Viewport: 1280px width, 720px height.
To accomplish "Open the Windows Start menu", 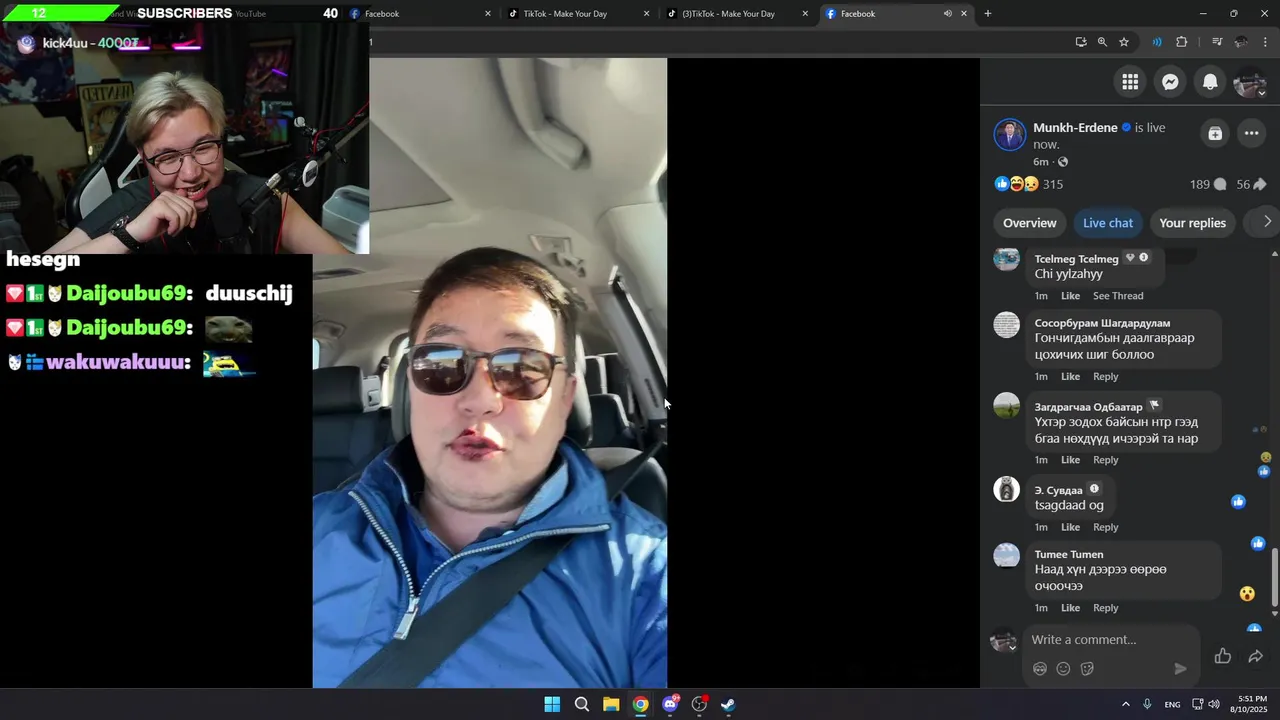I will point(552,704).
